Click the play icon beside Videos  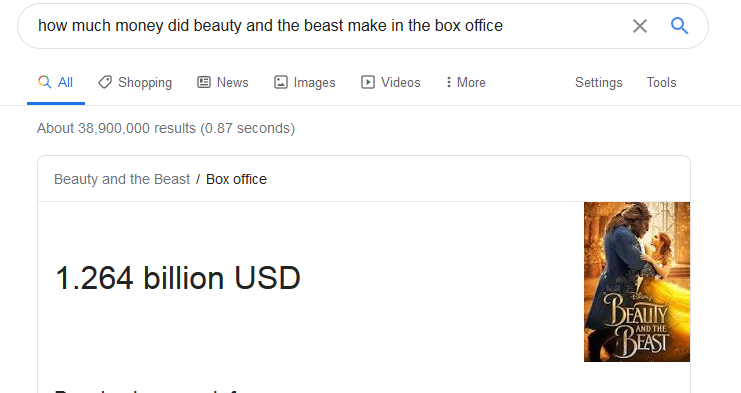point(368,82)
